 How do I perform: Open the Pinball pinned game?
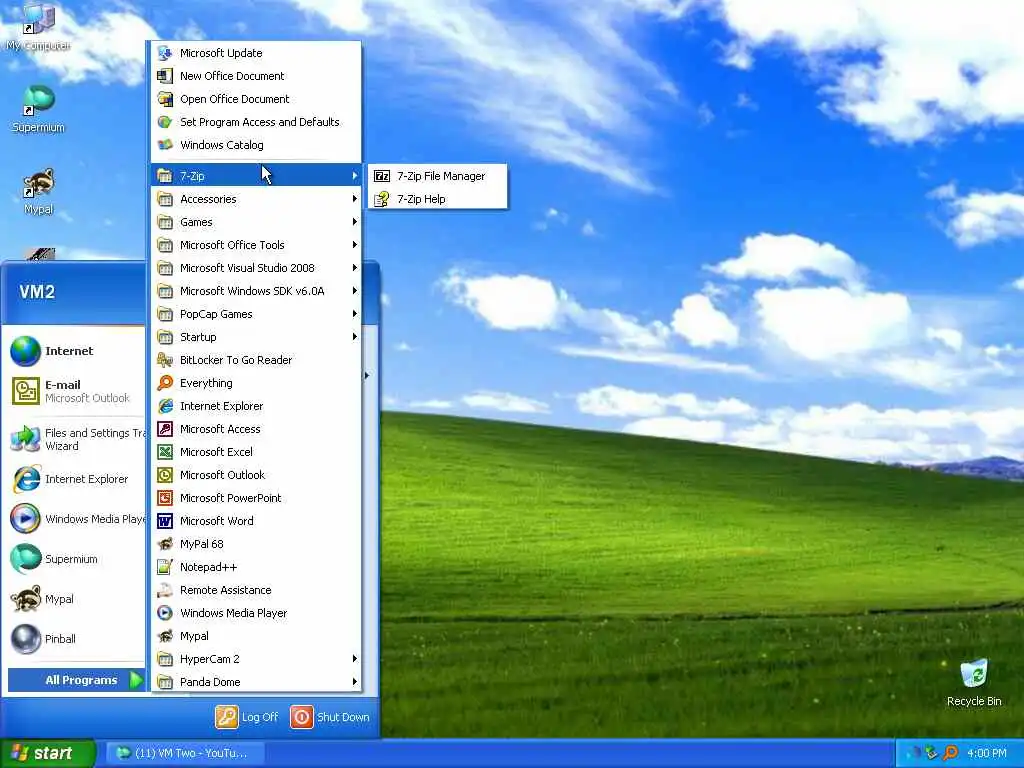(76, 639)
